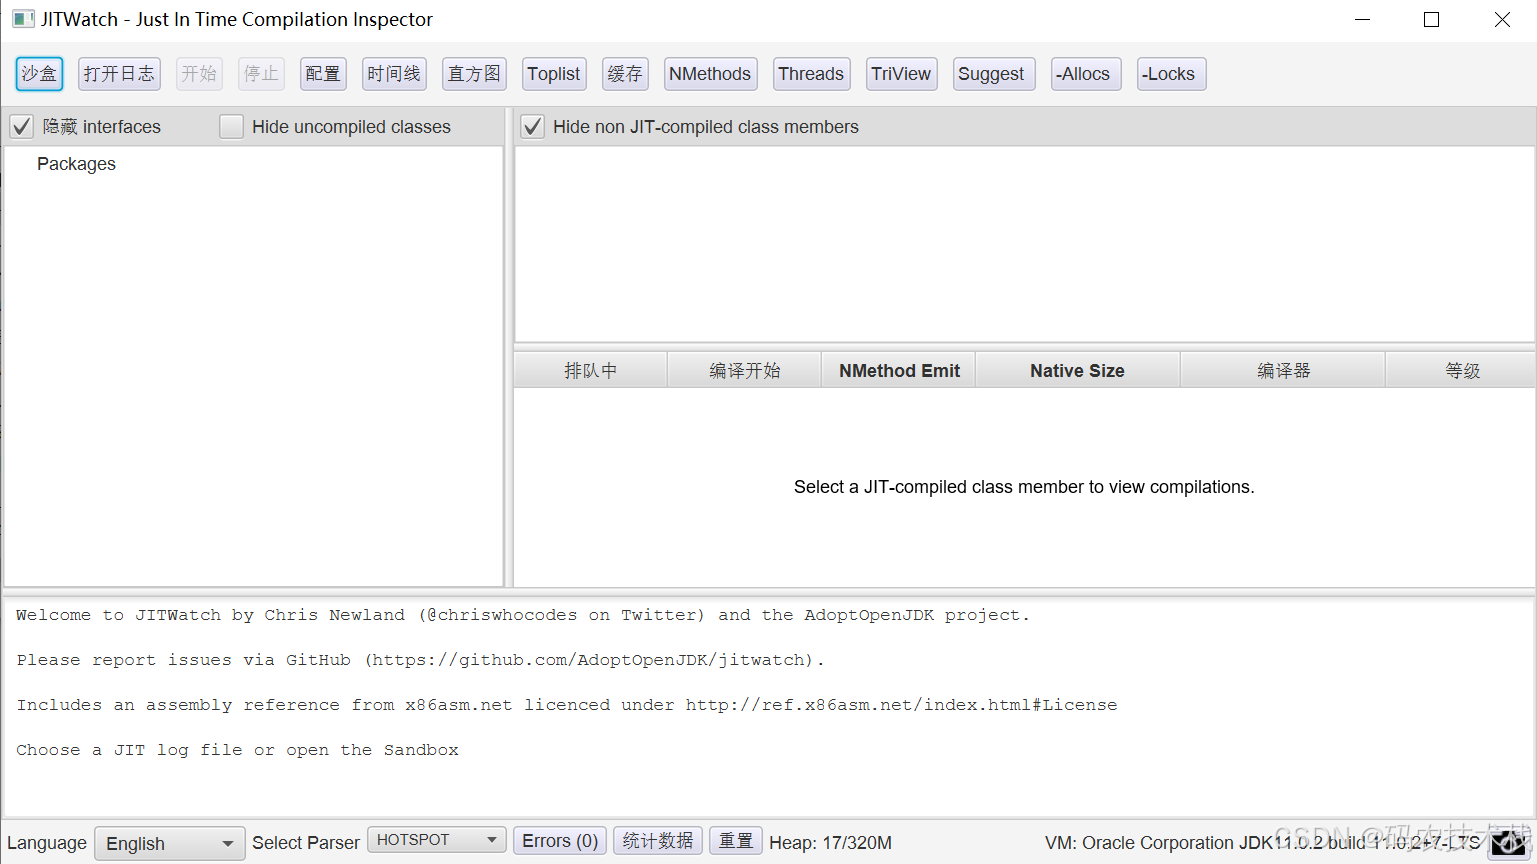The image size is (1537, 864).
Task: Maximize the JITWatch window
Action: click(x=1431, y=20)
